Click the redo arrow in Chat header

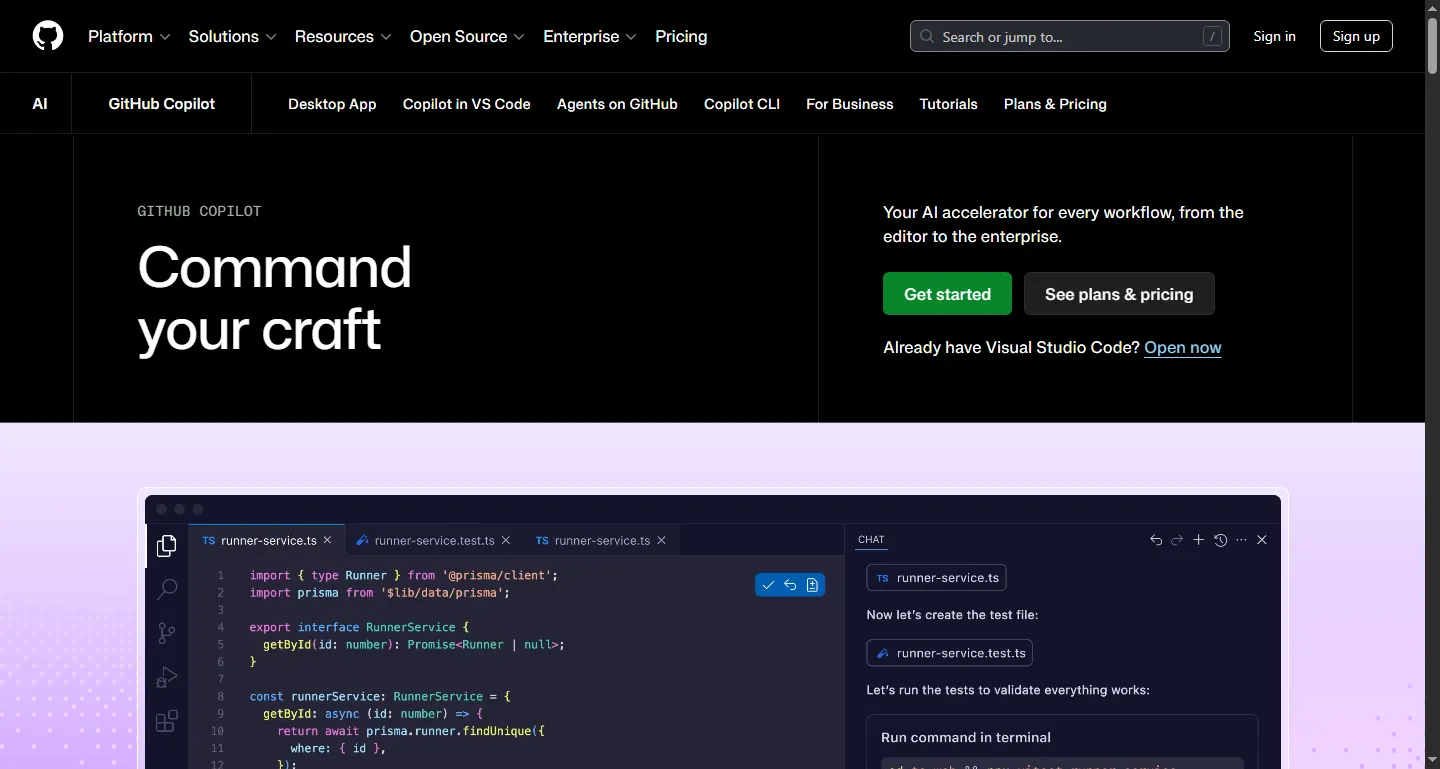pyautogui.click(x=1177, y=540)
